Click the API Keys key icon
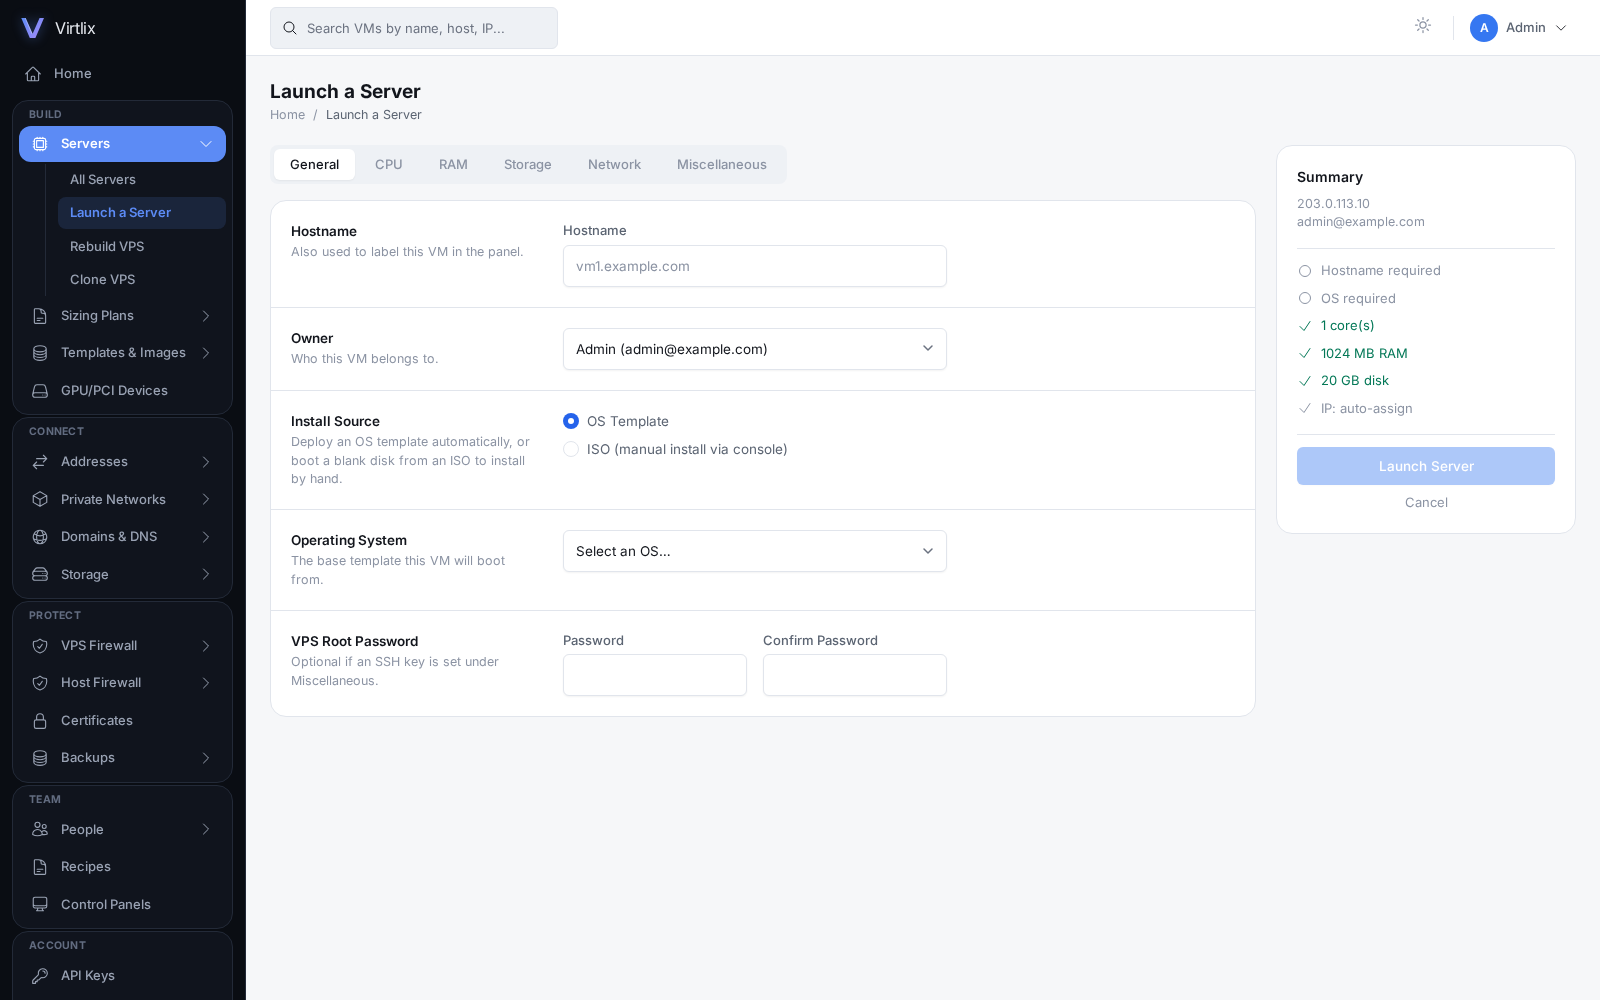Image resolution: width=1600 pixels, height=1000 pixels. pos(40,976)
